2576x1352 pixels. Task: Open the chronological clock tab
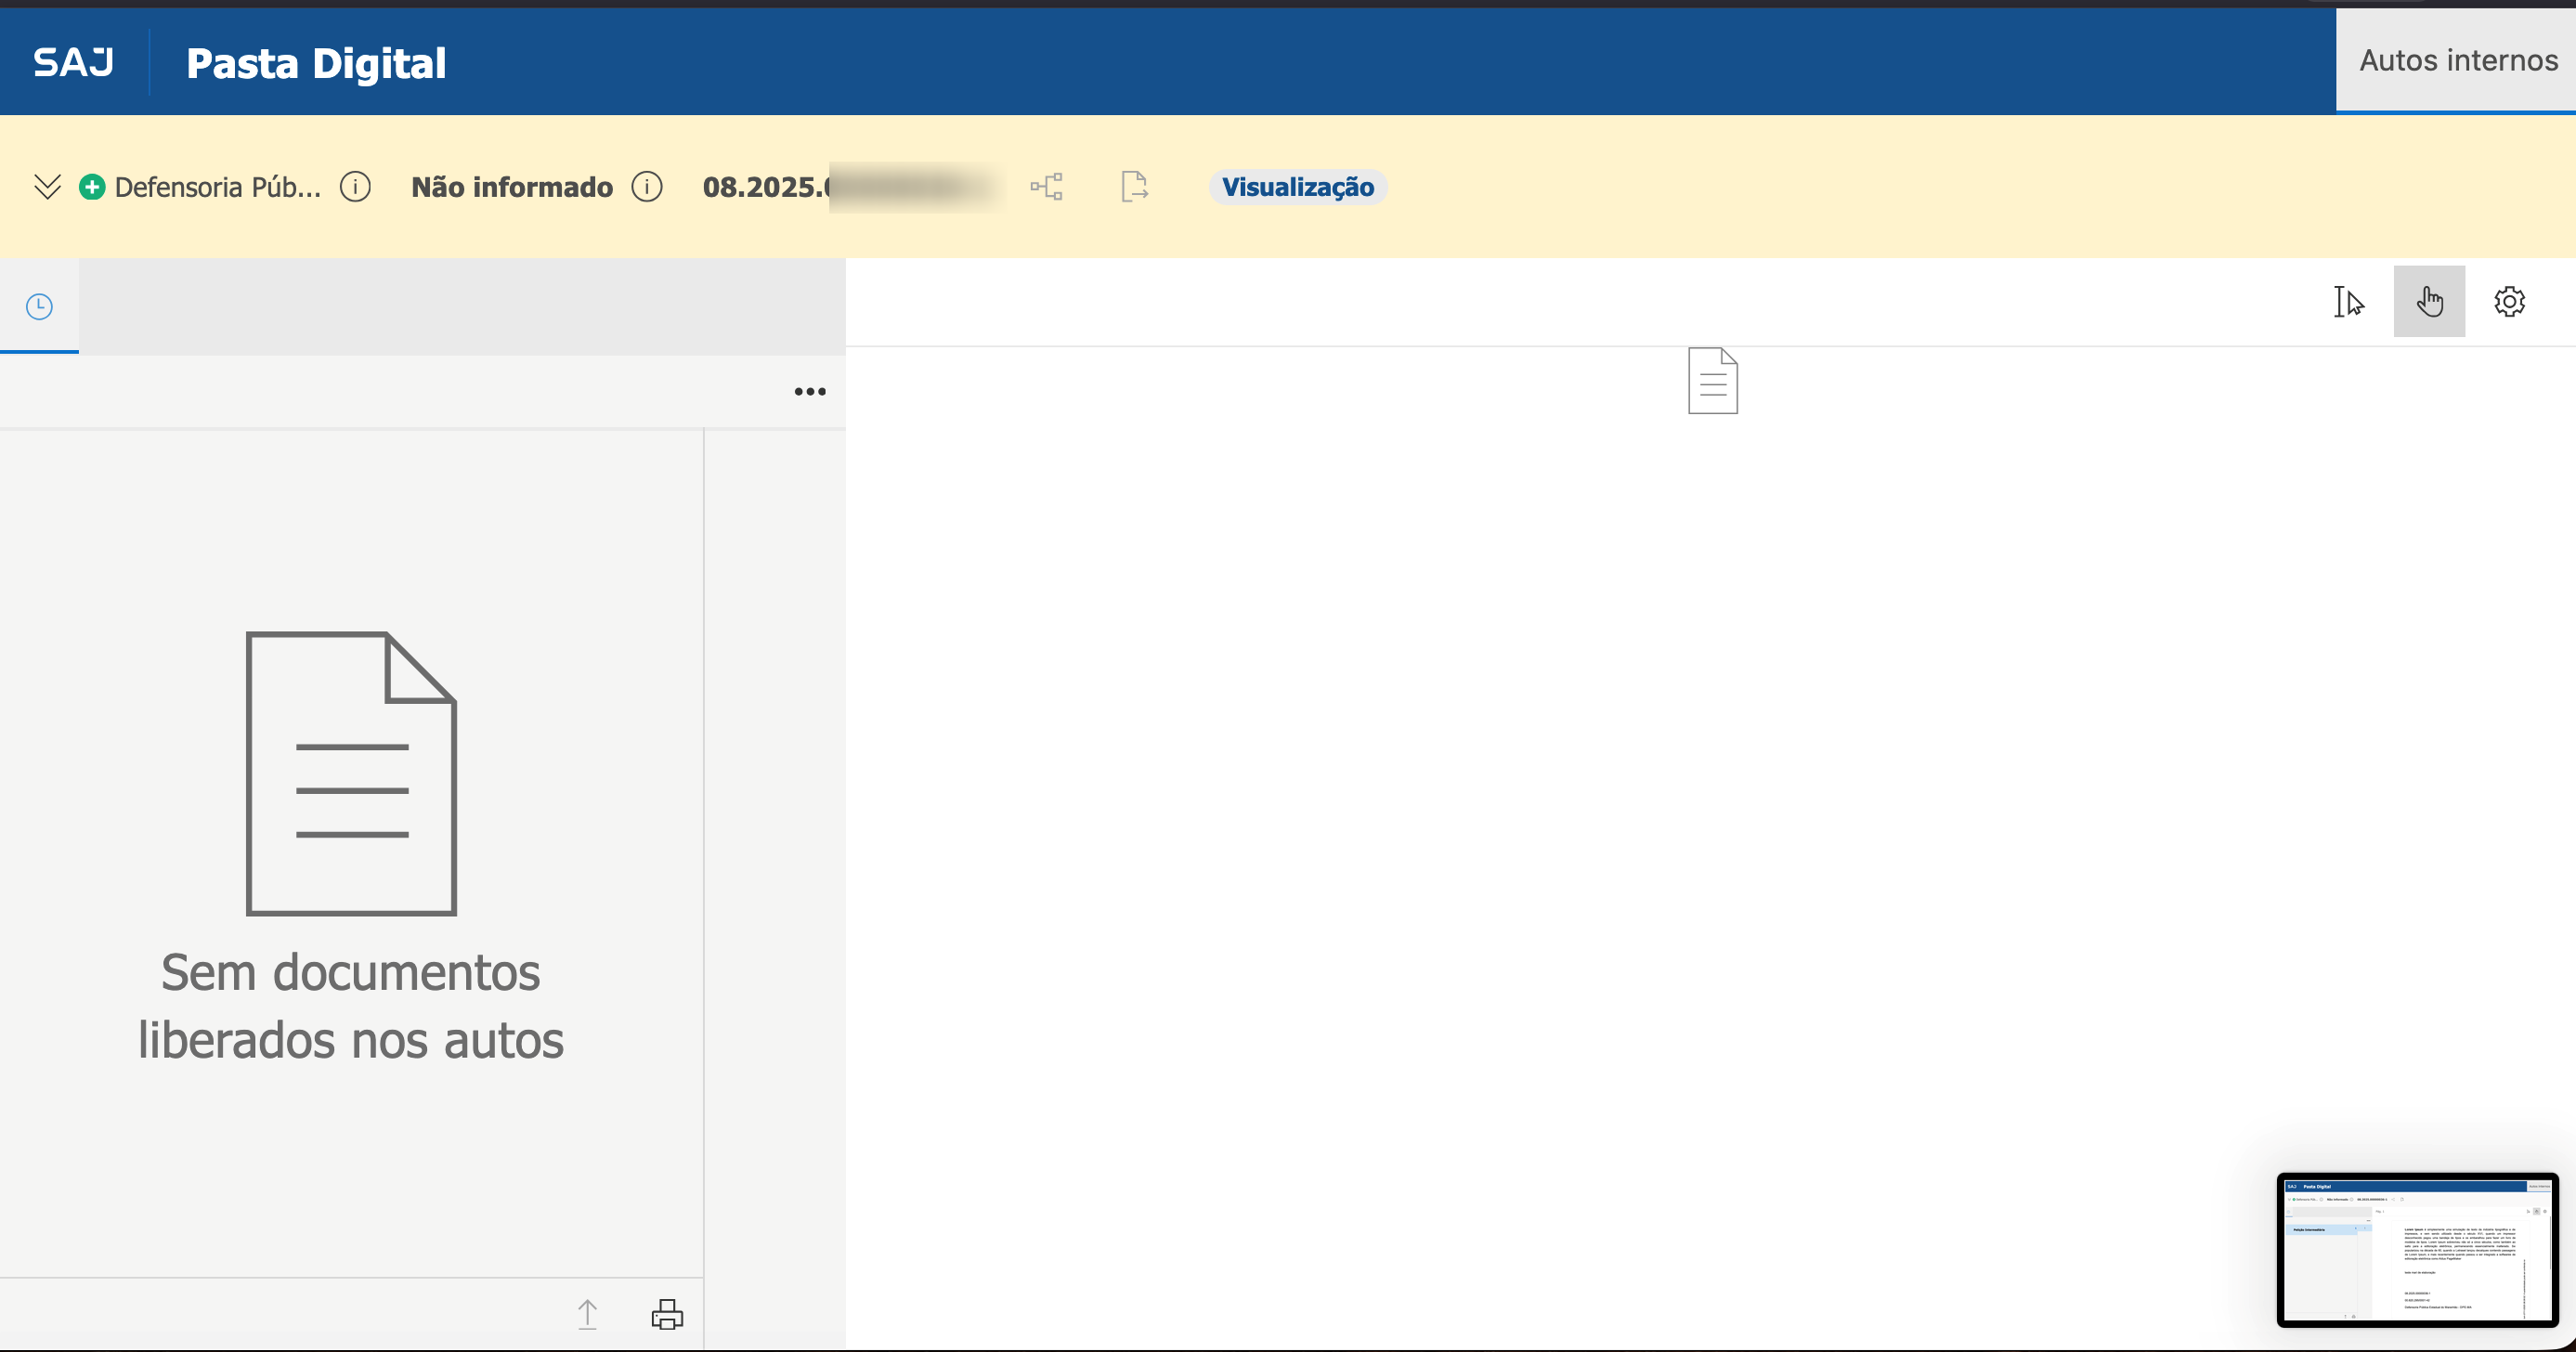click(39, 306)
